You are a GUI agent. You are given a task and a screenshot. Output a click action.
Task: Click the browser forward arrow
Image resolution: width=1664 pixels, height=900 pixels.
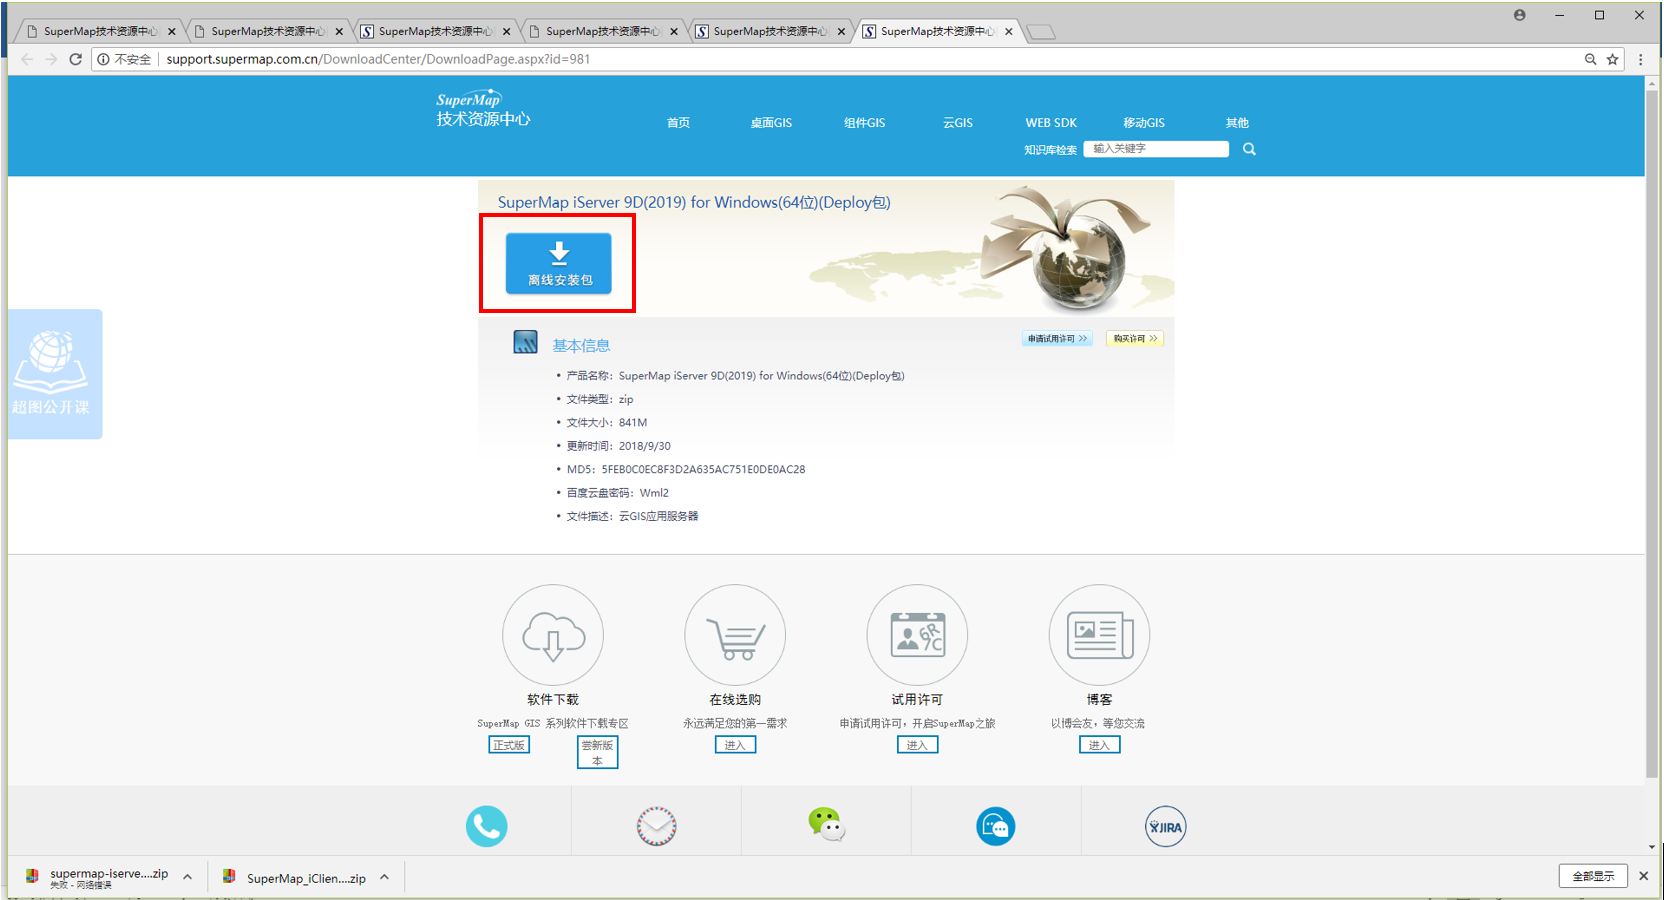pos(51,59)
